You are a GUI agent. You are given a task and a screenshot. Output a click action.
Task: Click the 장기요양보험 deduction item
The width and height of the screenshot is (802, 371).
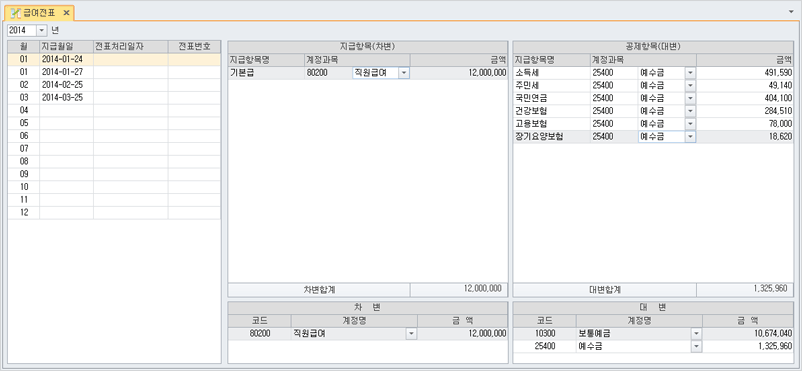tap(551, 137)
